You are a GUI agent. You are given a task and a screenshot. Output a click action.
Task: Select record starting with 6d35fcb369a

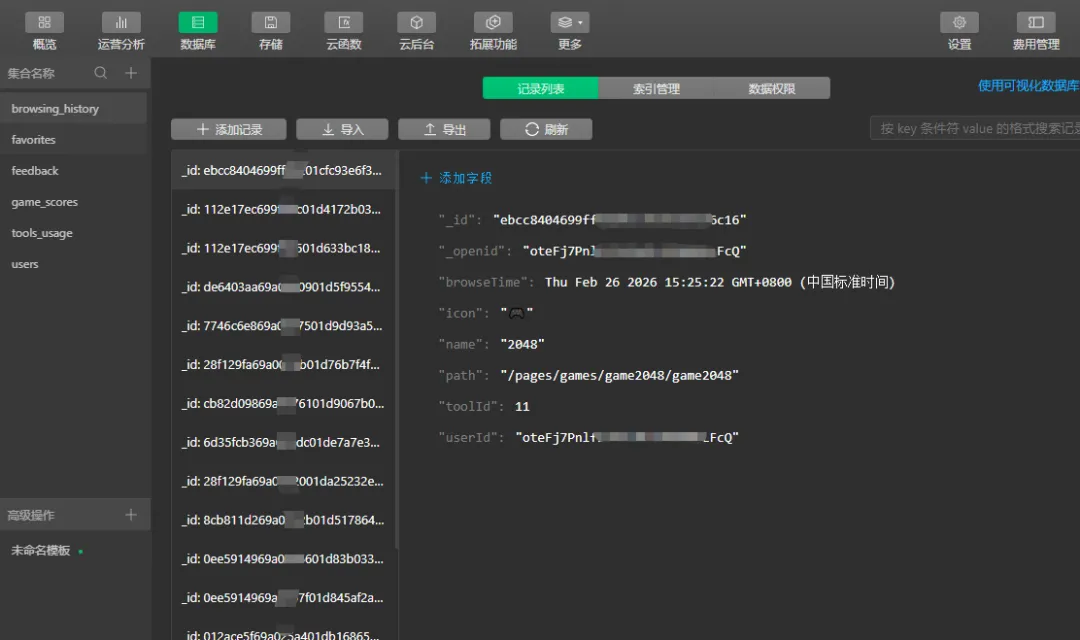coord(283,442)
